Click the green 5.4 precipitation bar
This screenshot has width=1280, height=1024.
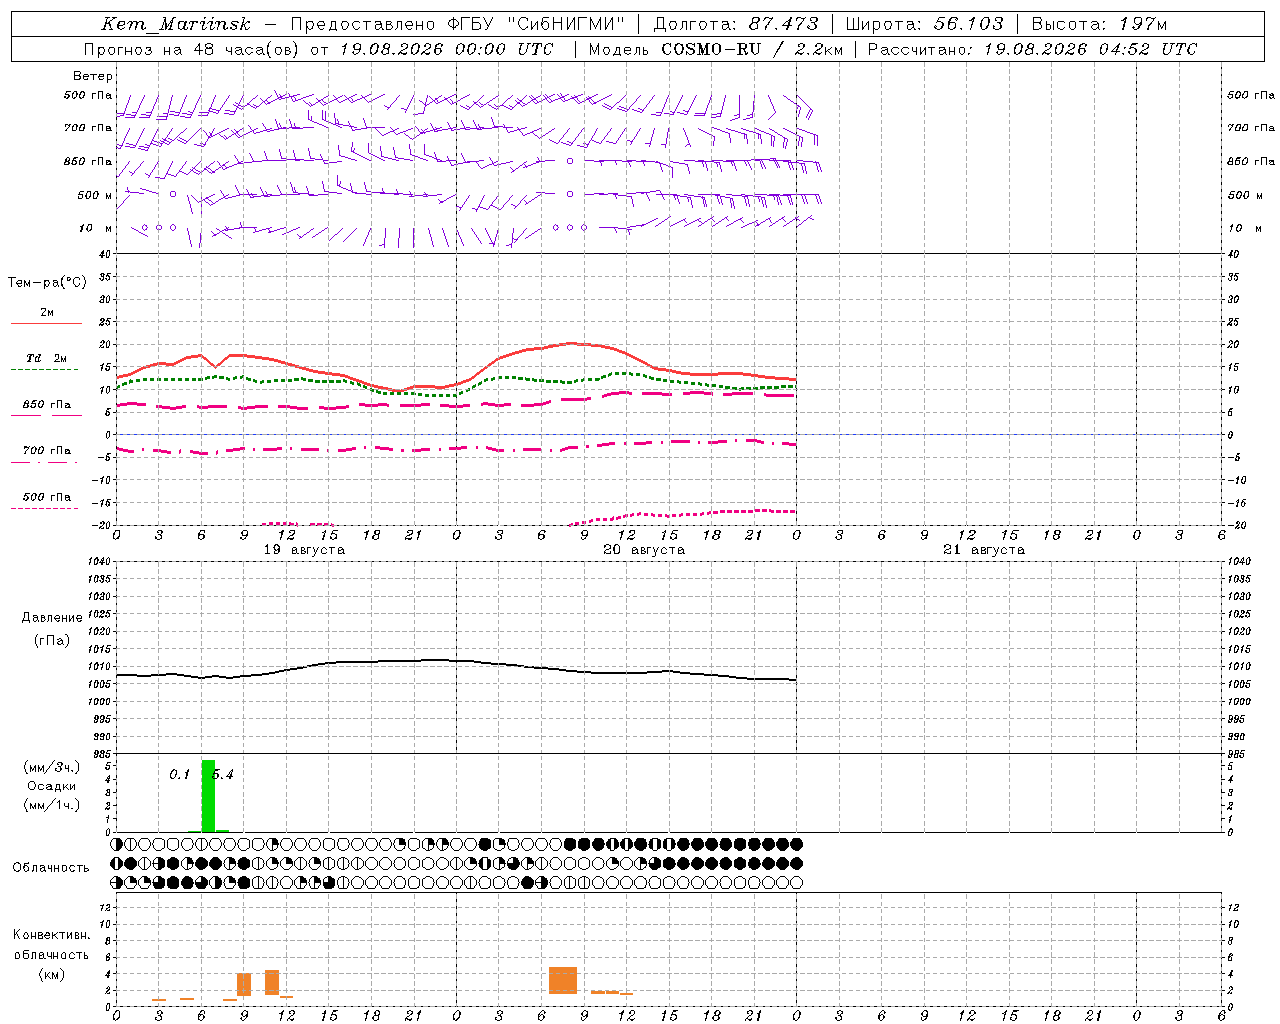[x=208, y=796]
